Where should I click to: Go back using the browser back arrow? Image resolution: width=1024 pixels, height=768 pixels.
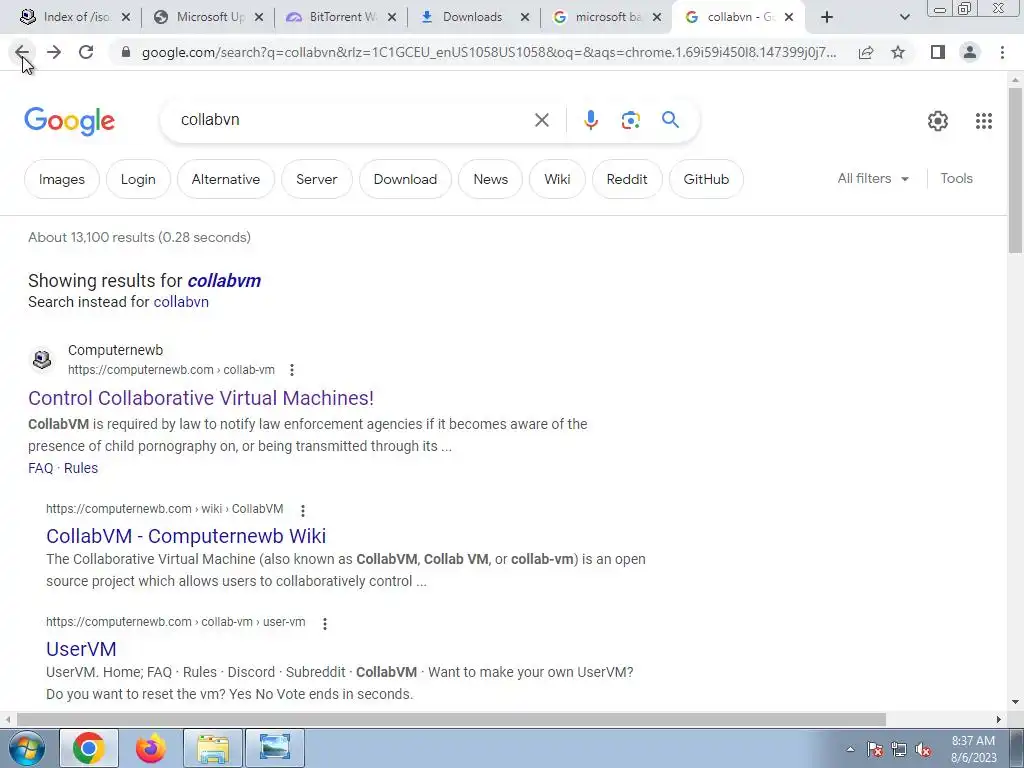(x=22, y=52)
